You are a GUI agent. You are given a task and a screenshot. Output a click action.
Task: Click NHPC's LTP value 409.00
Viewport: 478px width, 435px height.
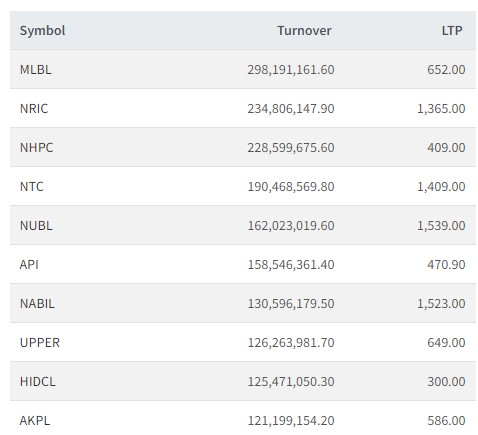(x=446, y=148)
